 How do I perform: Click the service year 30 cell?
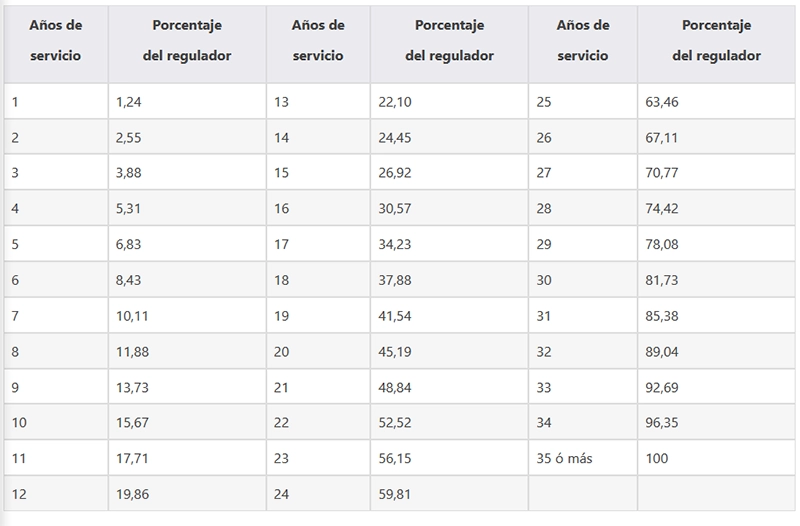pyautogui.click(x=583, y=280)
